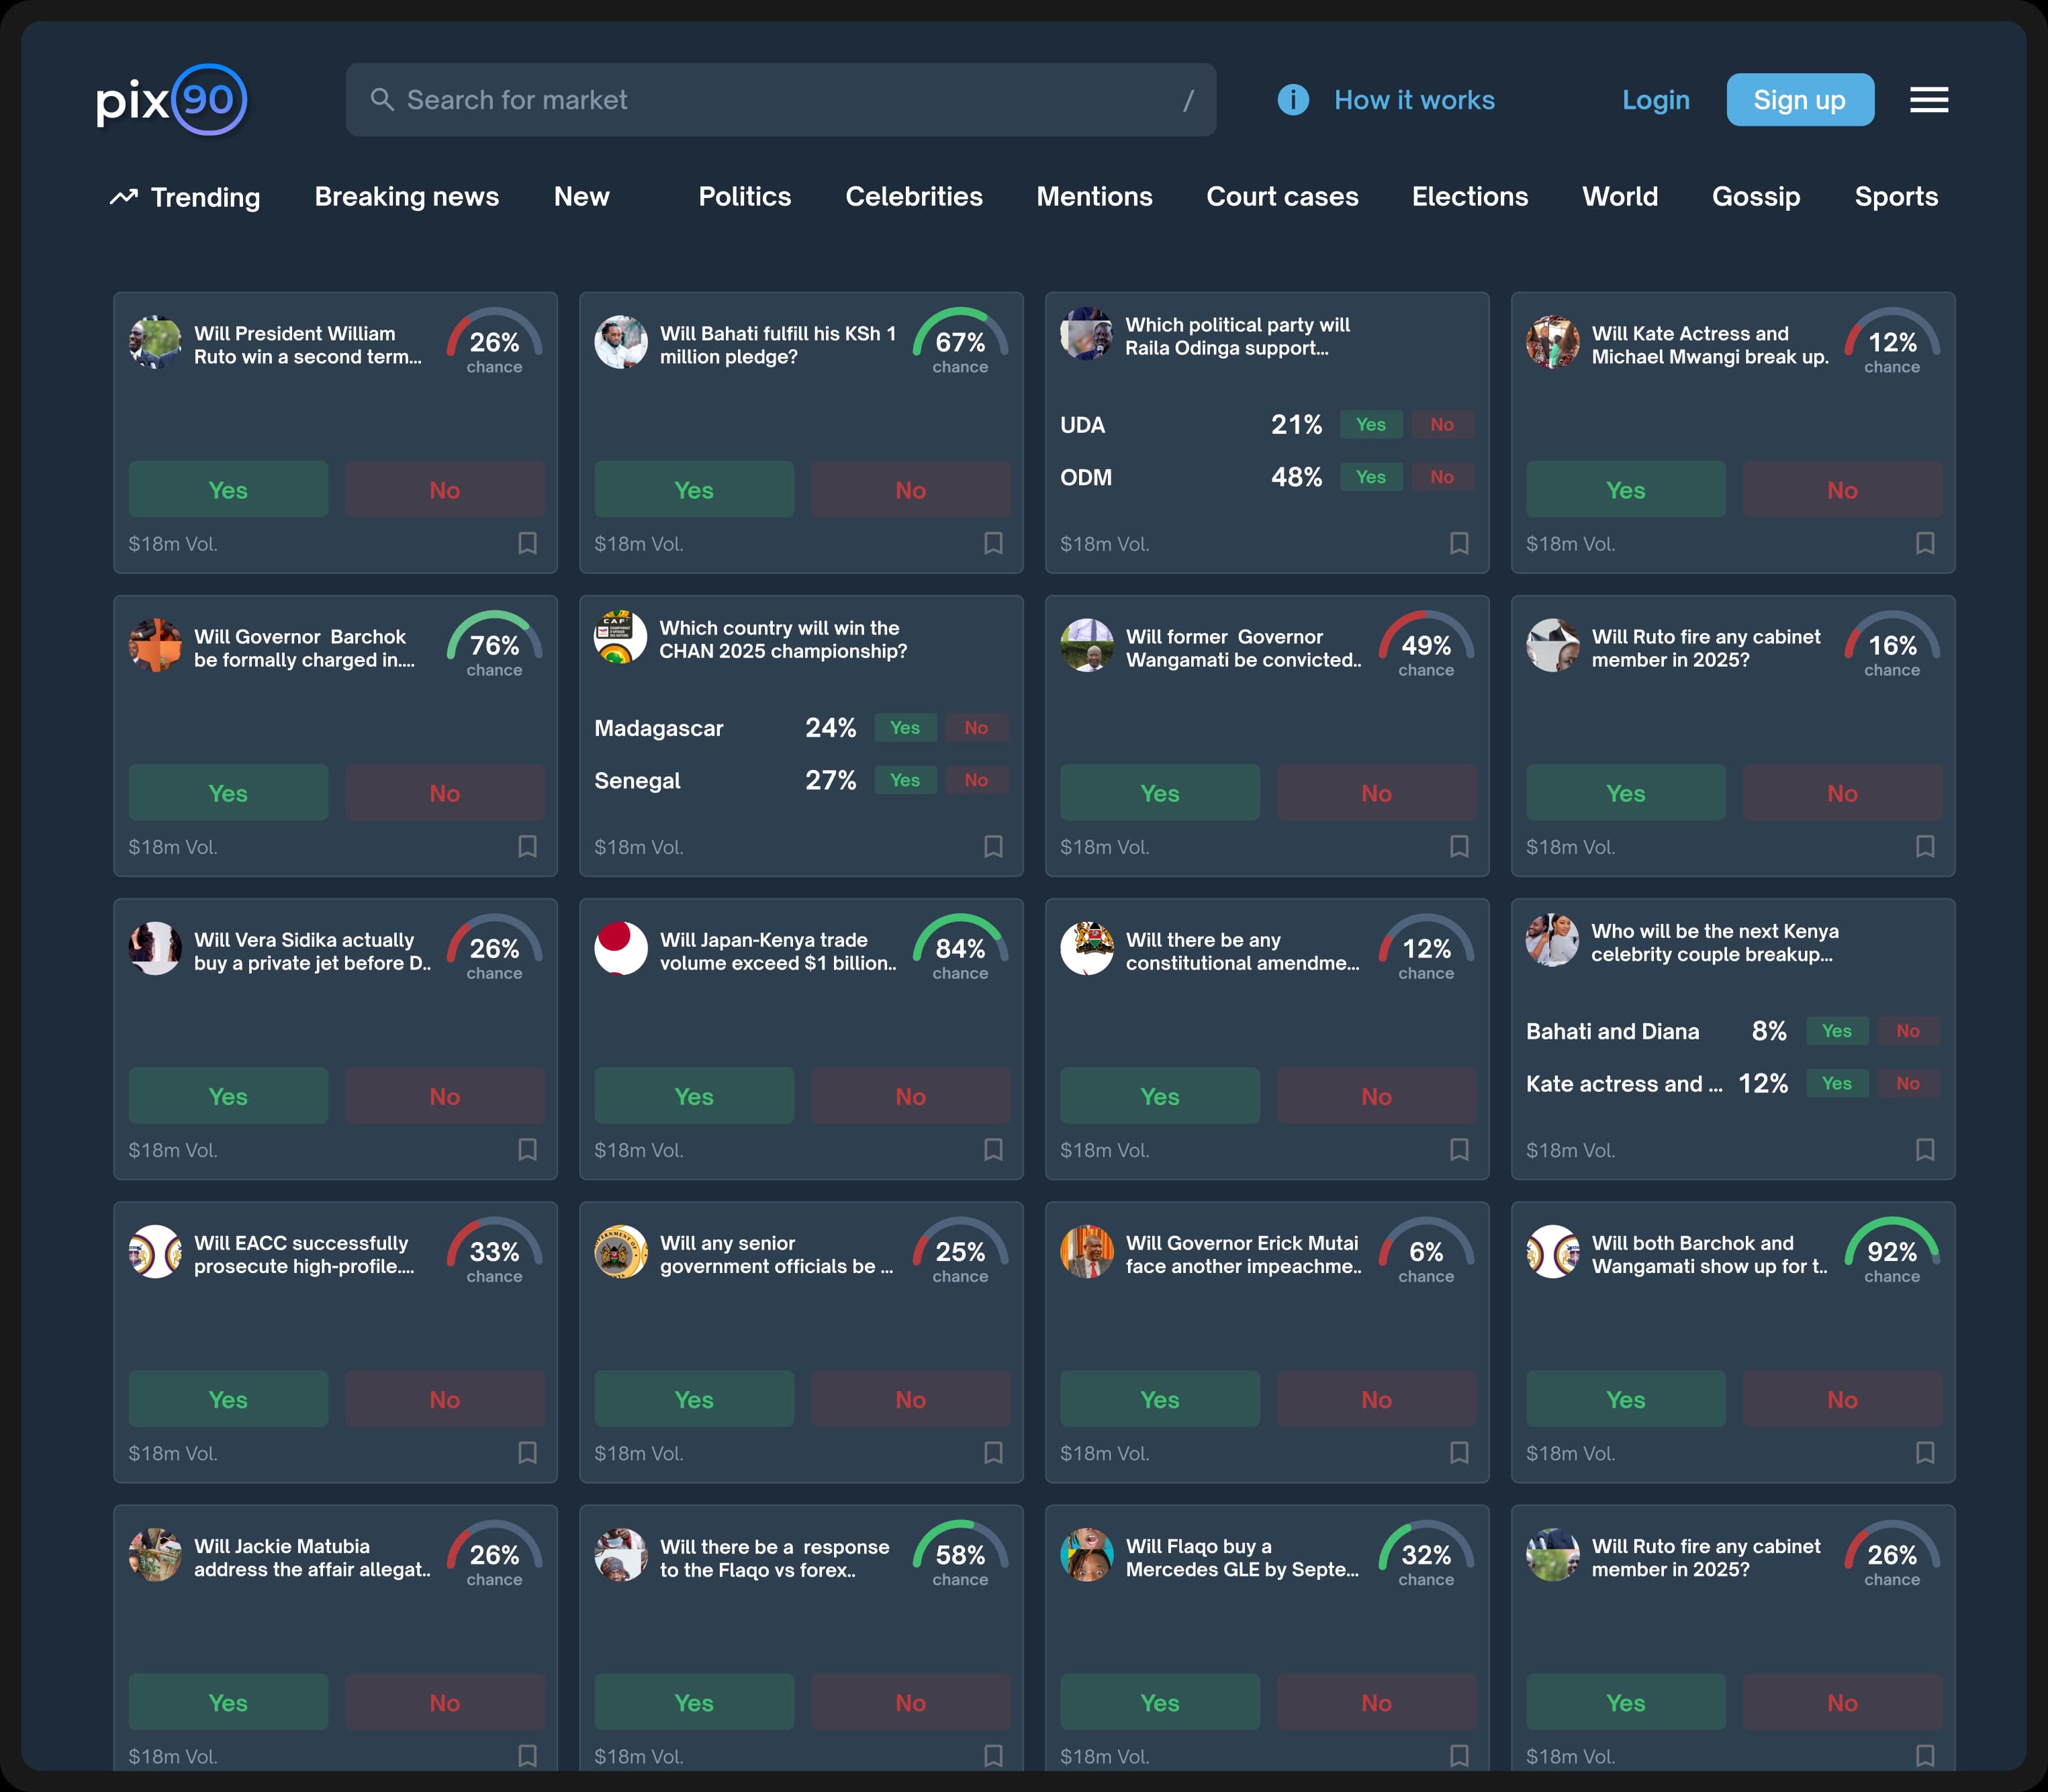Open the Sports category tab
This screenshot has height=1792, width=2048.
click(x=1896, y=197)
